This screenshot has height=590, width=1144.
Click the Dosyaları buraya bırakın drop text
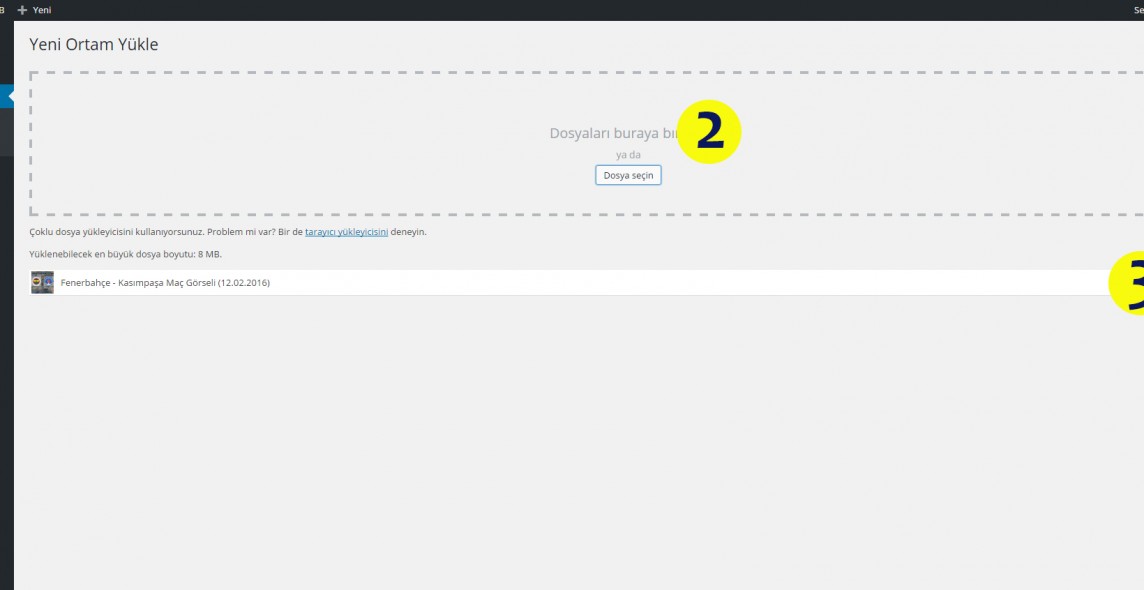click(x=612, y=133)
